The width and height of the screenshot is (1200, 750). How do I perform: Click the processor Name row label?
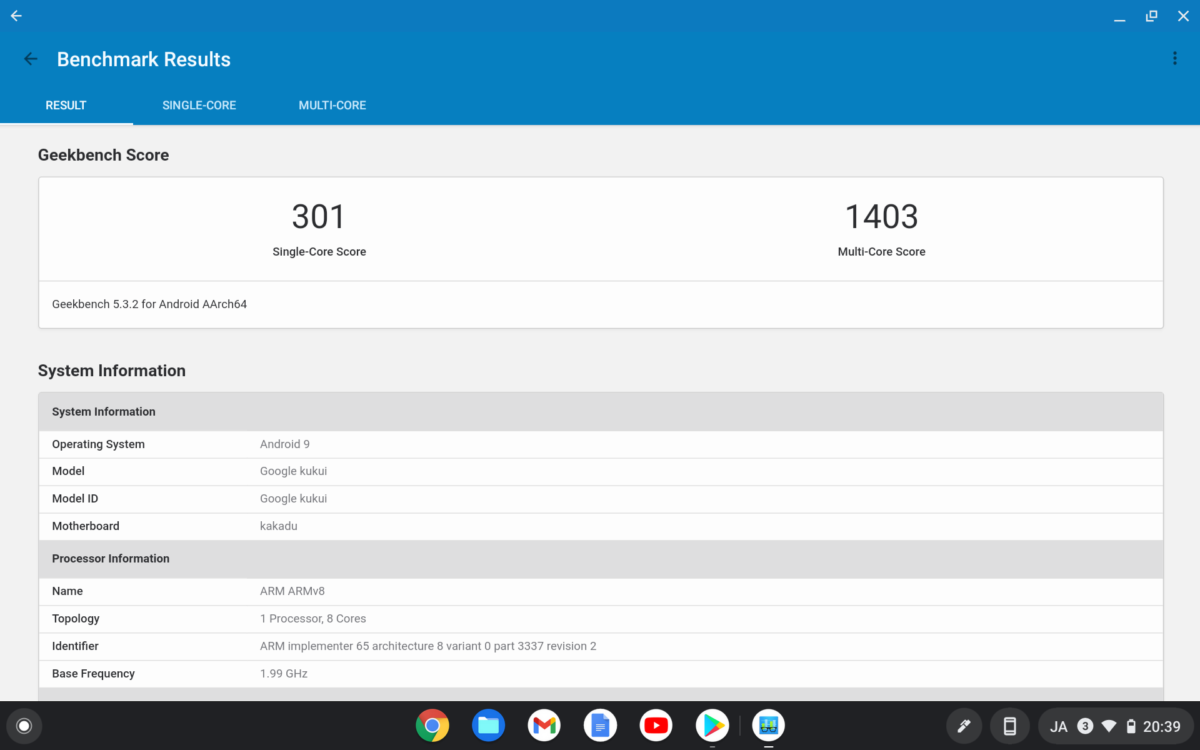tap(67, 591)
